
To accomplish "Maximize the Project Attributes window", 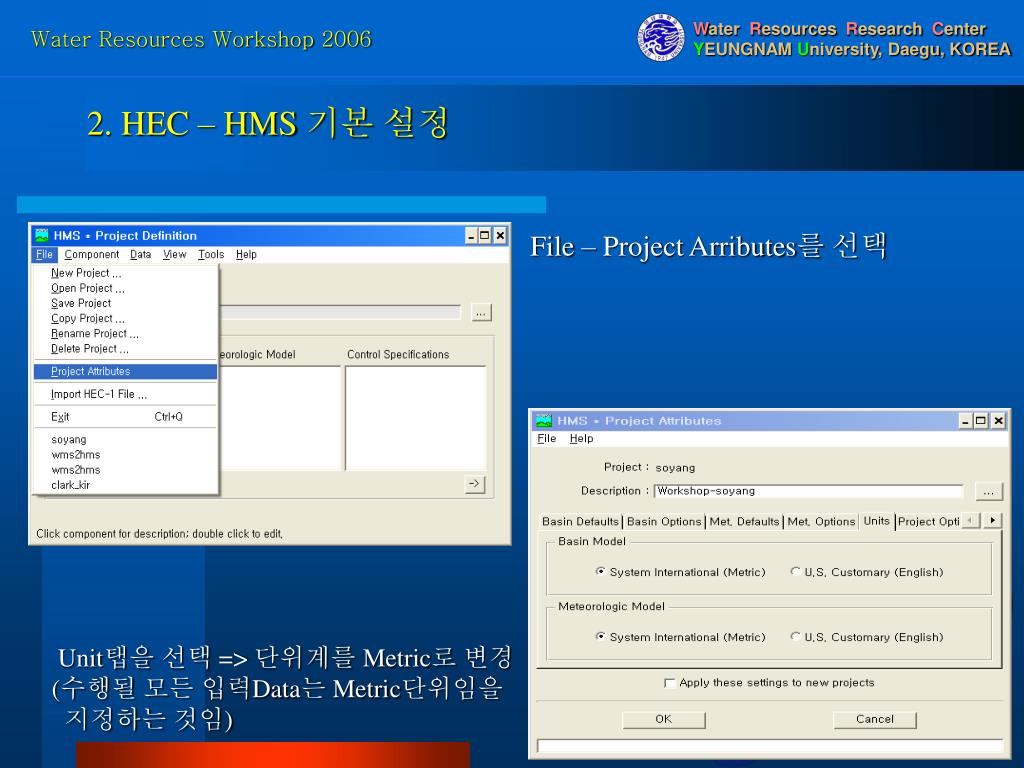I will [x=981, y=421].
